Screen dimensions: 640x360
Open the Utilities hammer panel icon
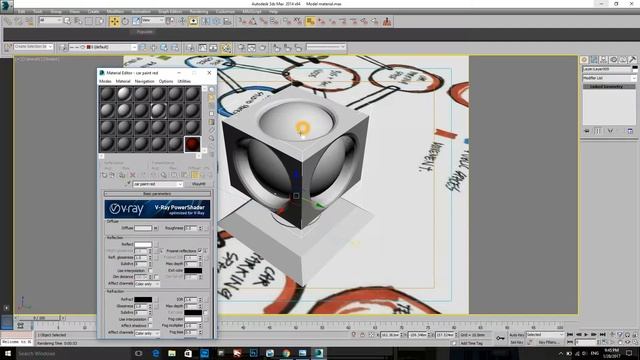pyautogui.click(x=632, y=60)
